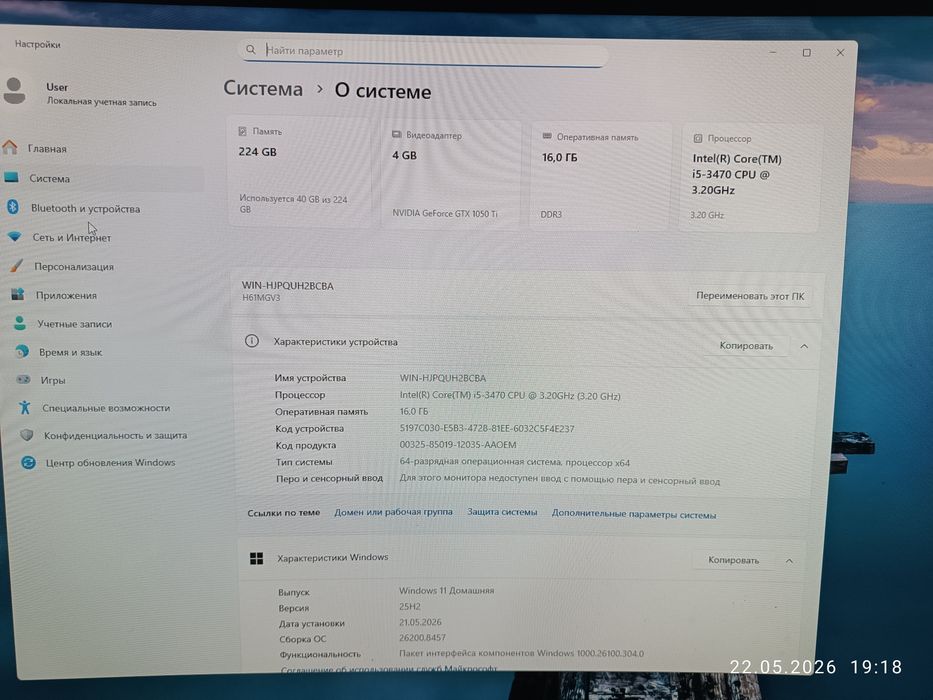This screenshot has height=700, width=933.
Task: Click the Процессор chip icon
Action: tap(698, 138)
